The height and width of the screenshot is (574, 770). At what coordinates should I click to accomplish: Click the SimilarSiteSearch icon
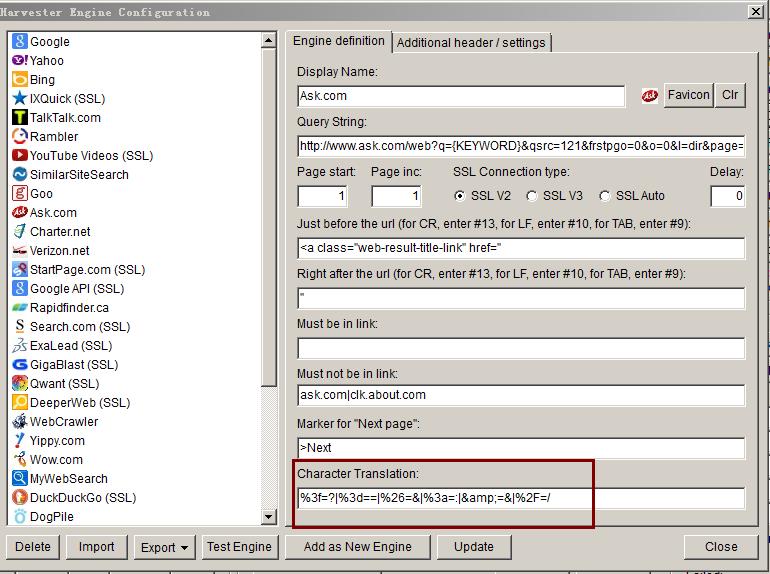(x=20, y=174)
